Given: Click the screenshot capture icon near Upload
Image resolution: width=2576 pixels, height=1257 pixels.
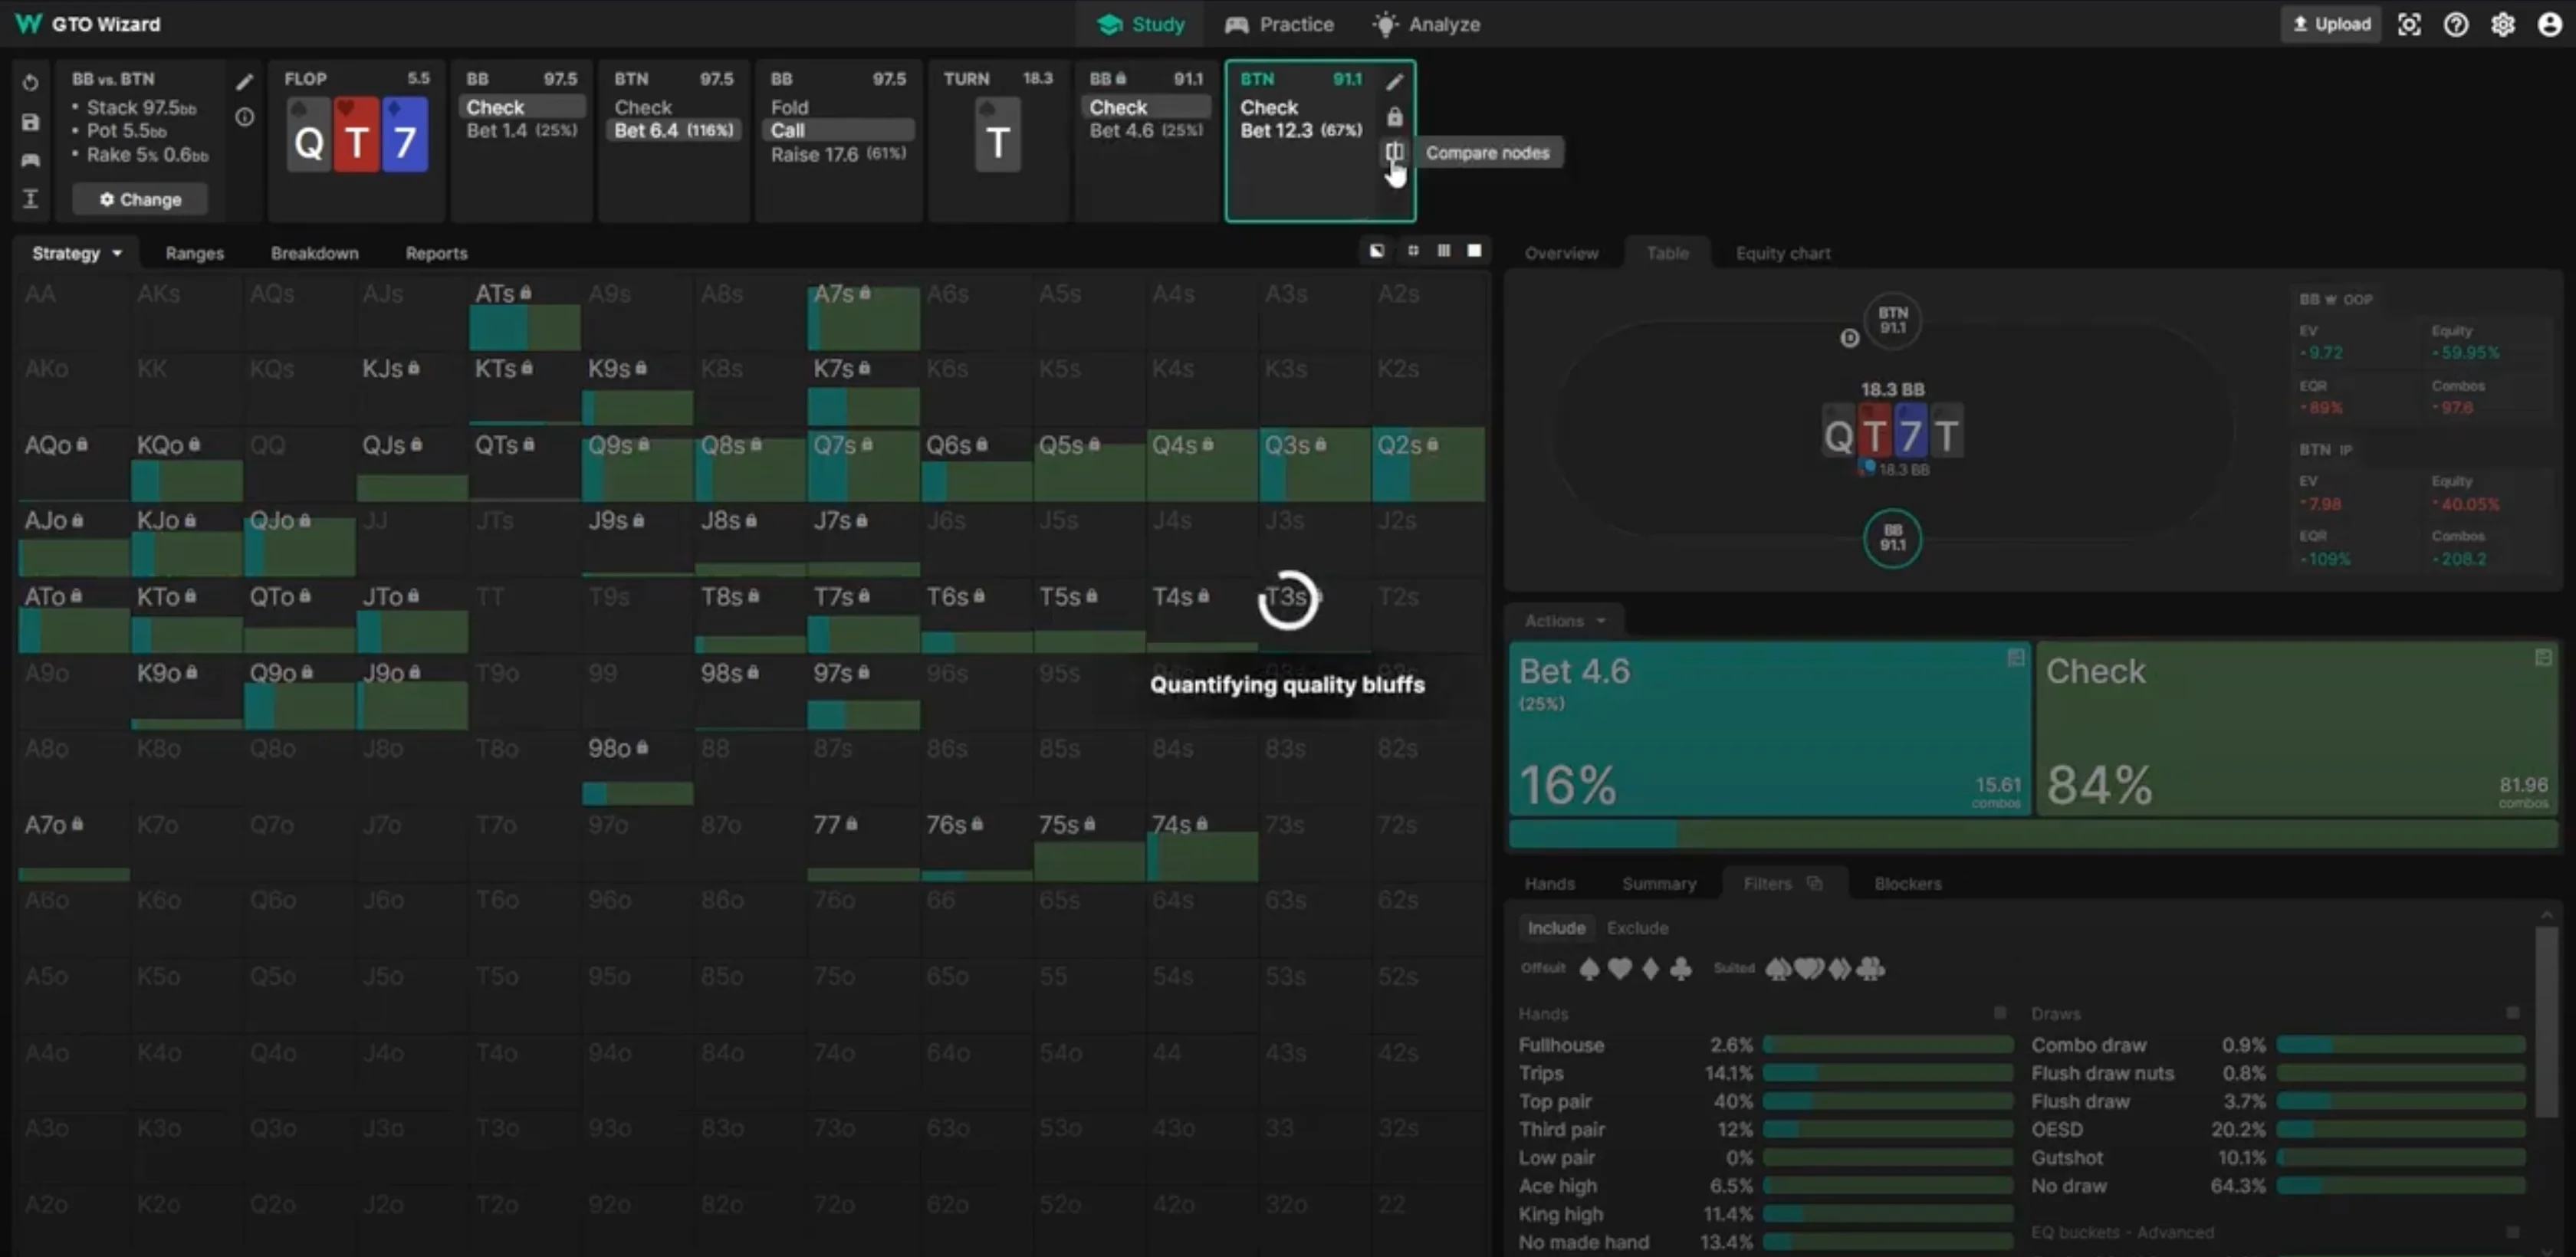Looking at the screenshot, I should [2409, 24].
